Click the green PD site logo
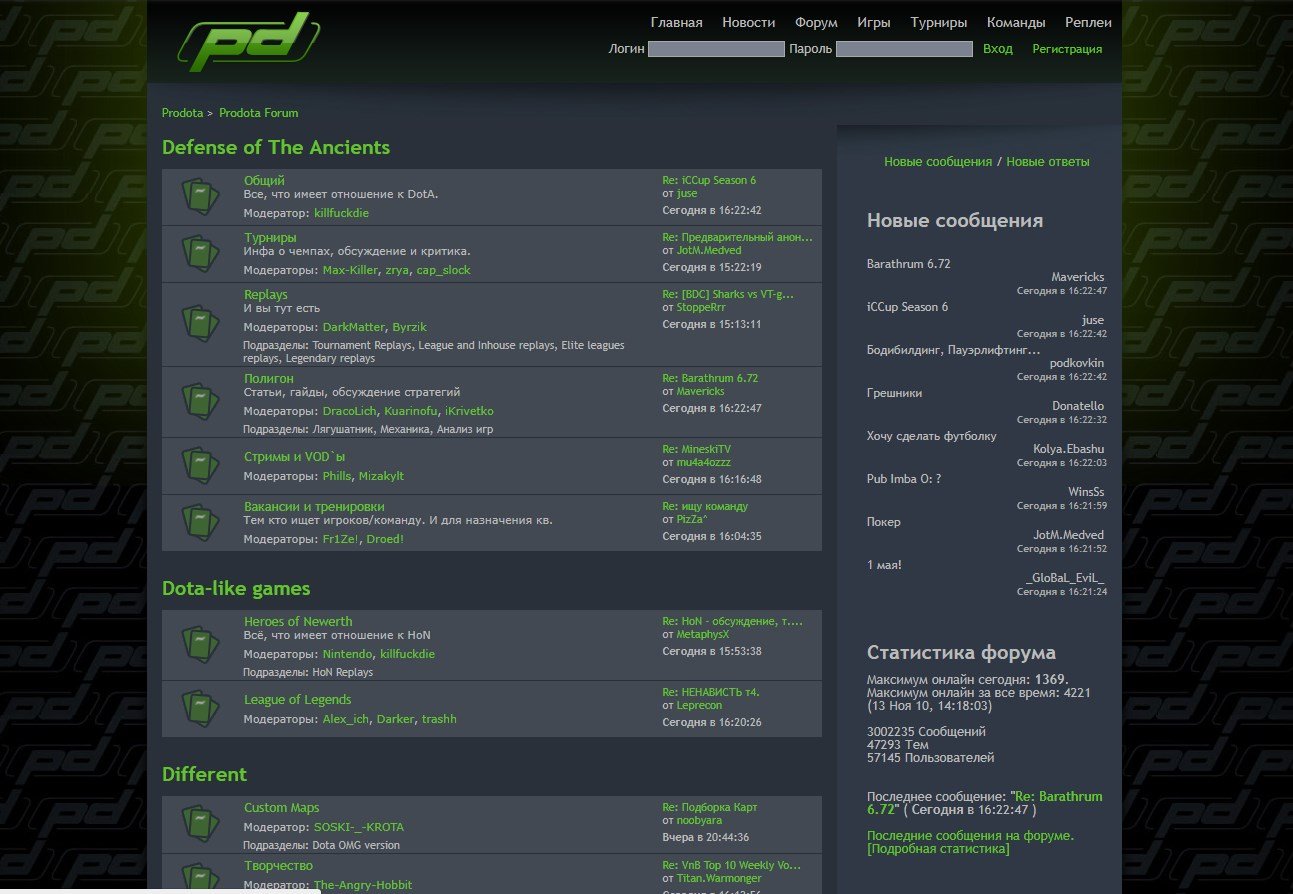The width and height of the screenshot is (1293, 894). (x=250, y=42)
